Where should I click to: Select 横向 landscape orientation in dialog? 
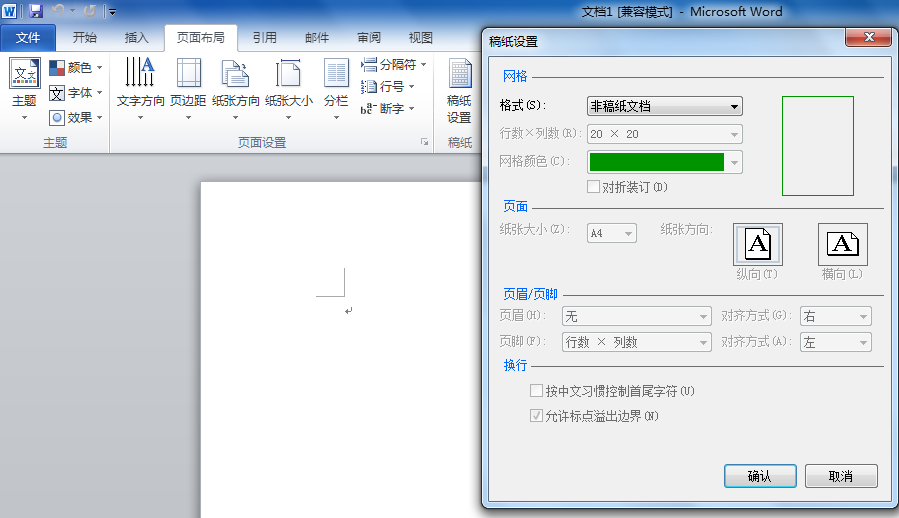click(x=842, y=244)
